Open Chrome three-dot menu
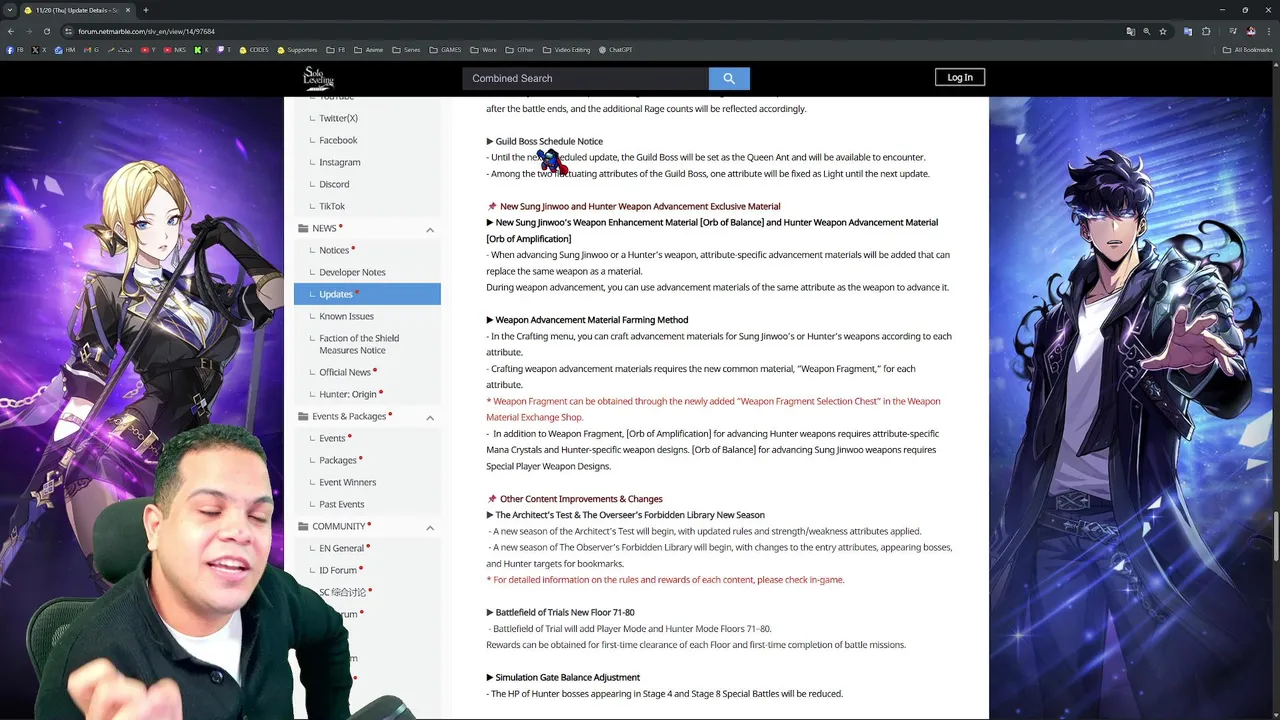The width and height of the screenshot is (1280, 720). pyautogui.click(x=1269, y=31)
